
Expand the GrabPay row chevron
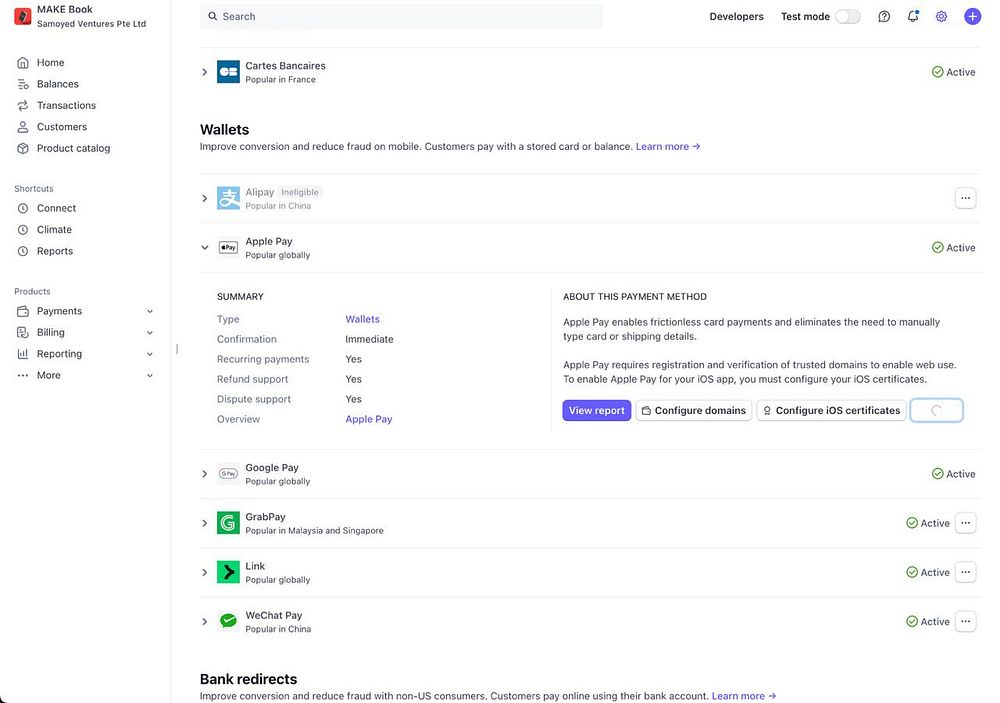point(205,523)
